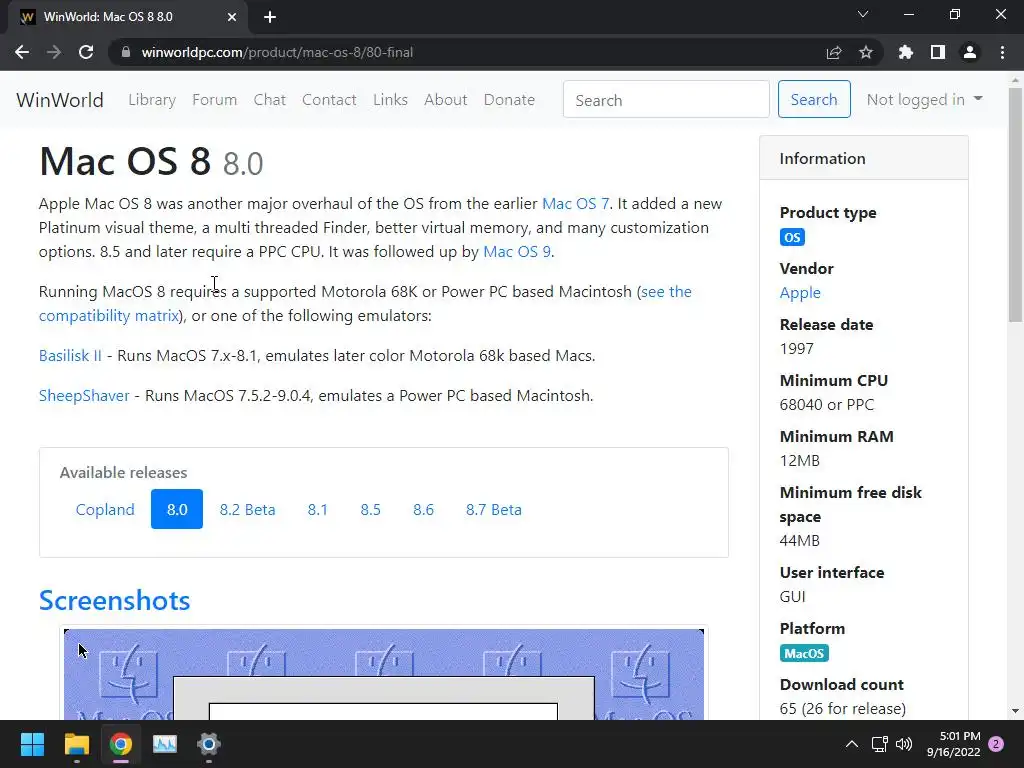Click the scrollbar down arrow
1024x768 pixels.
[1015, 712]
